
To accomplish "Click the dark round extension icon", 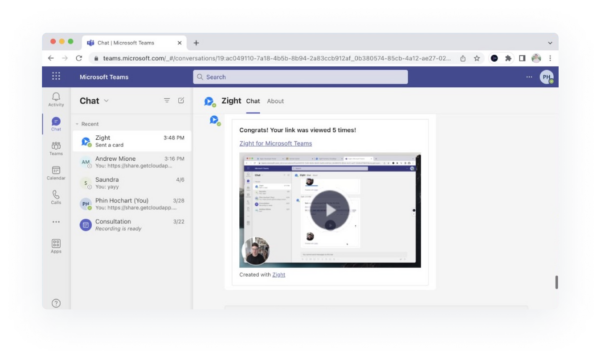I will pos(494,58).
